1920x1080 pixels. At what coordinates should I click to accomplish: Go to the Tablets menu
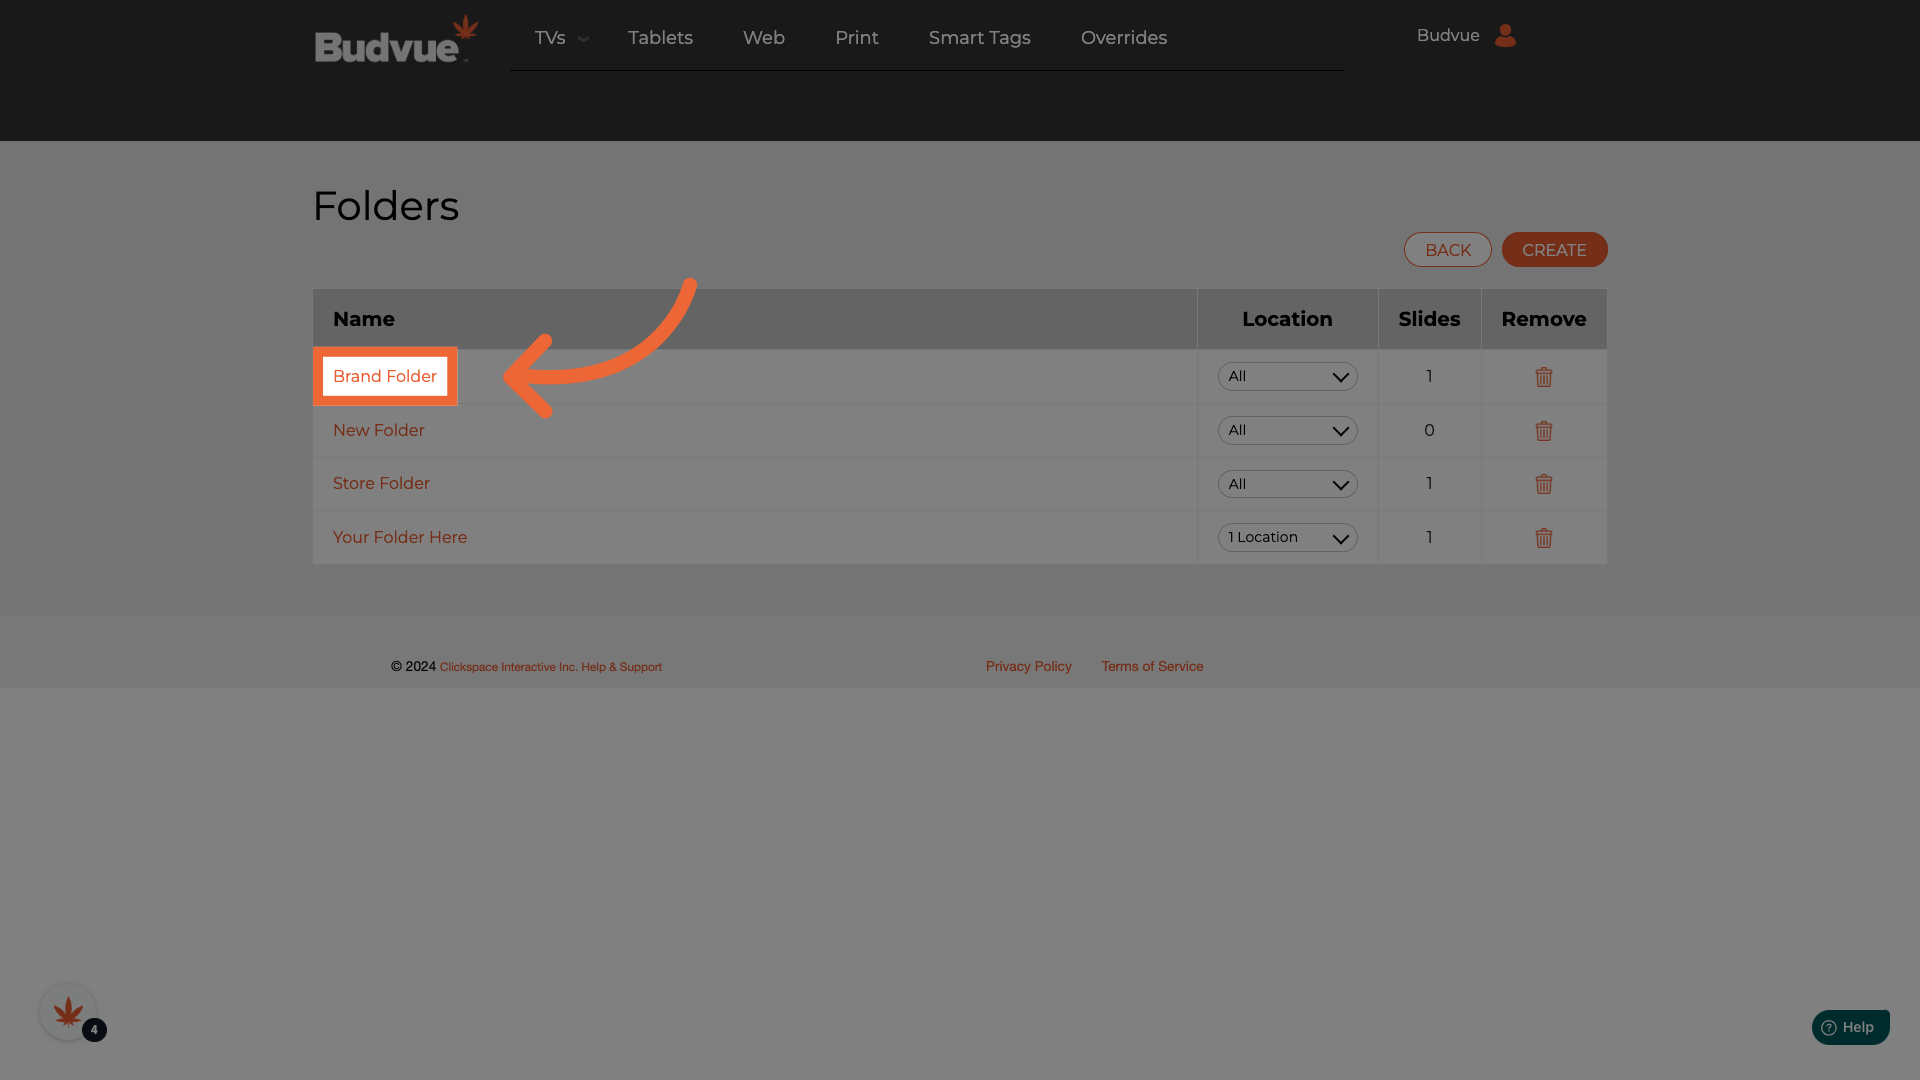pos(660,38)
